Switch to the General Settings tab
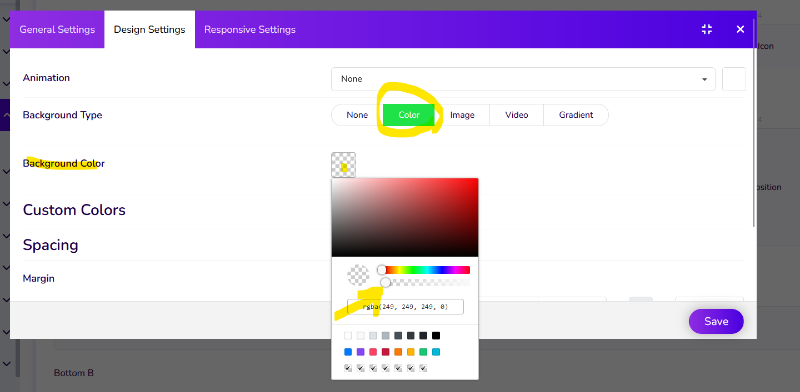 (57, 30)
